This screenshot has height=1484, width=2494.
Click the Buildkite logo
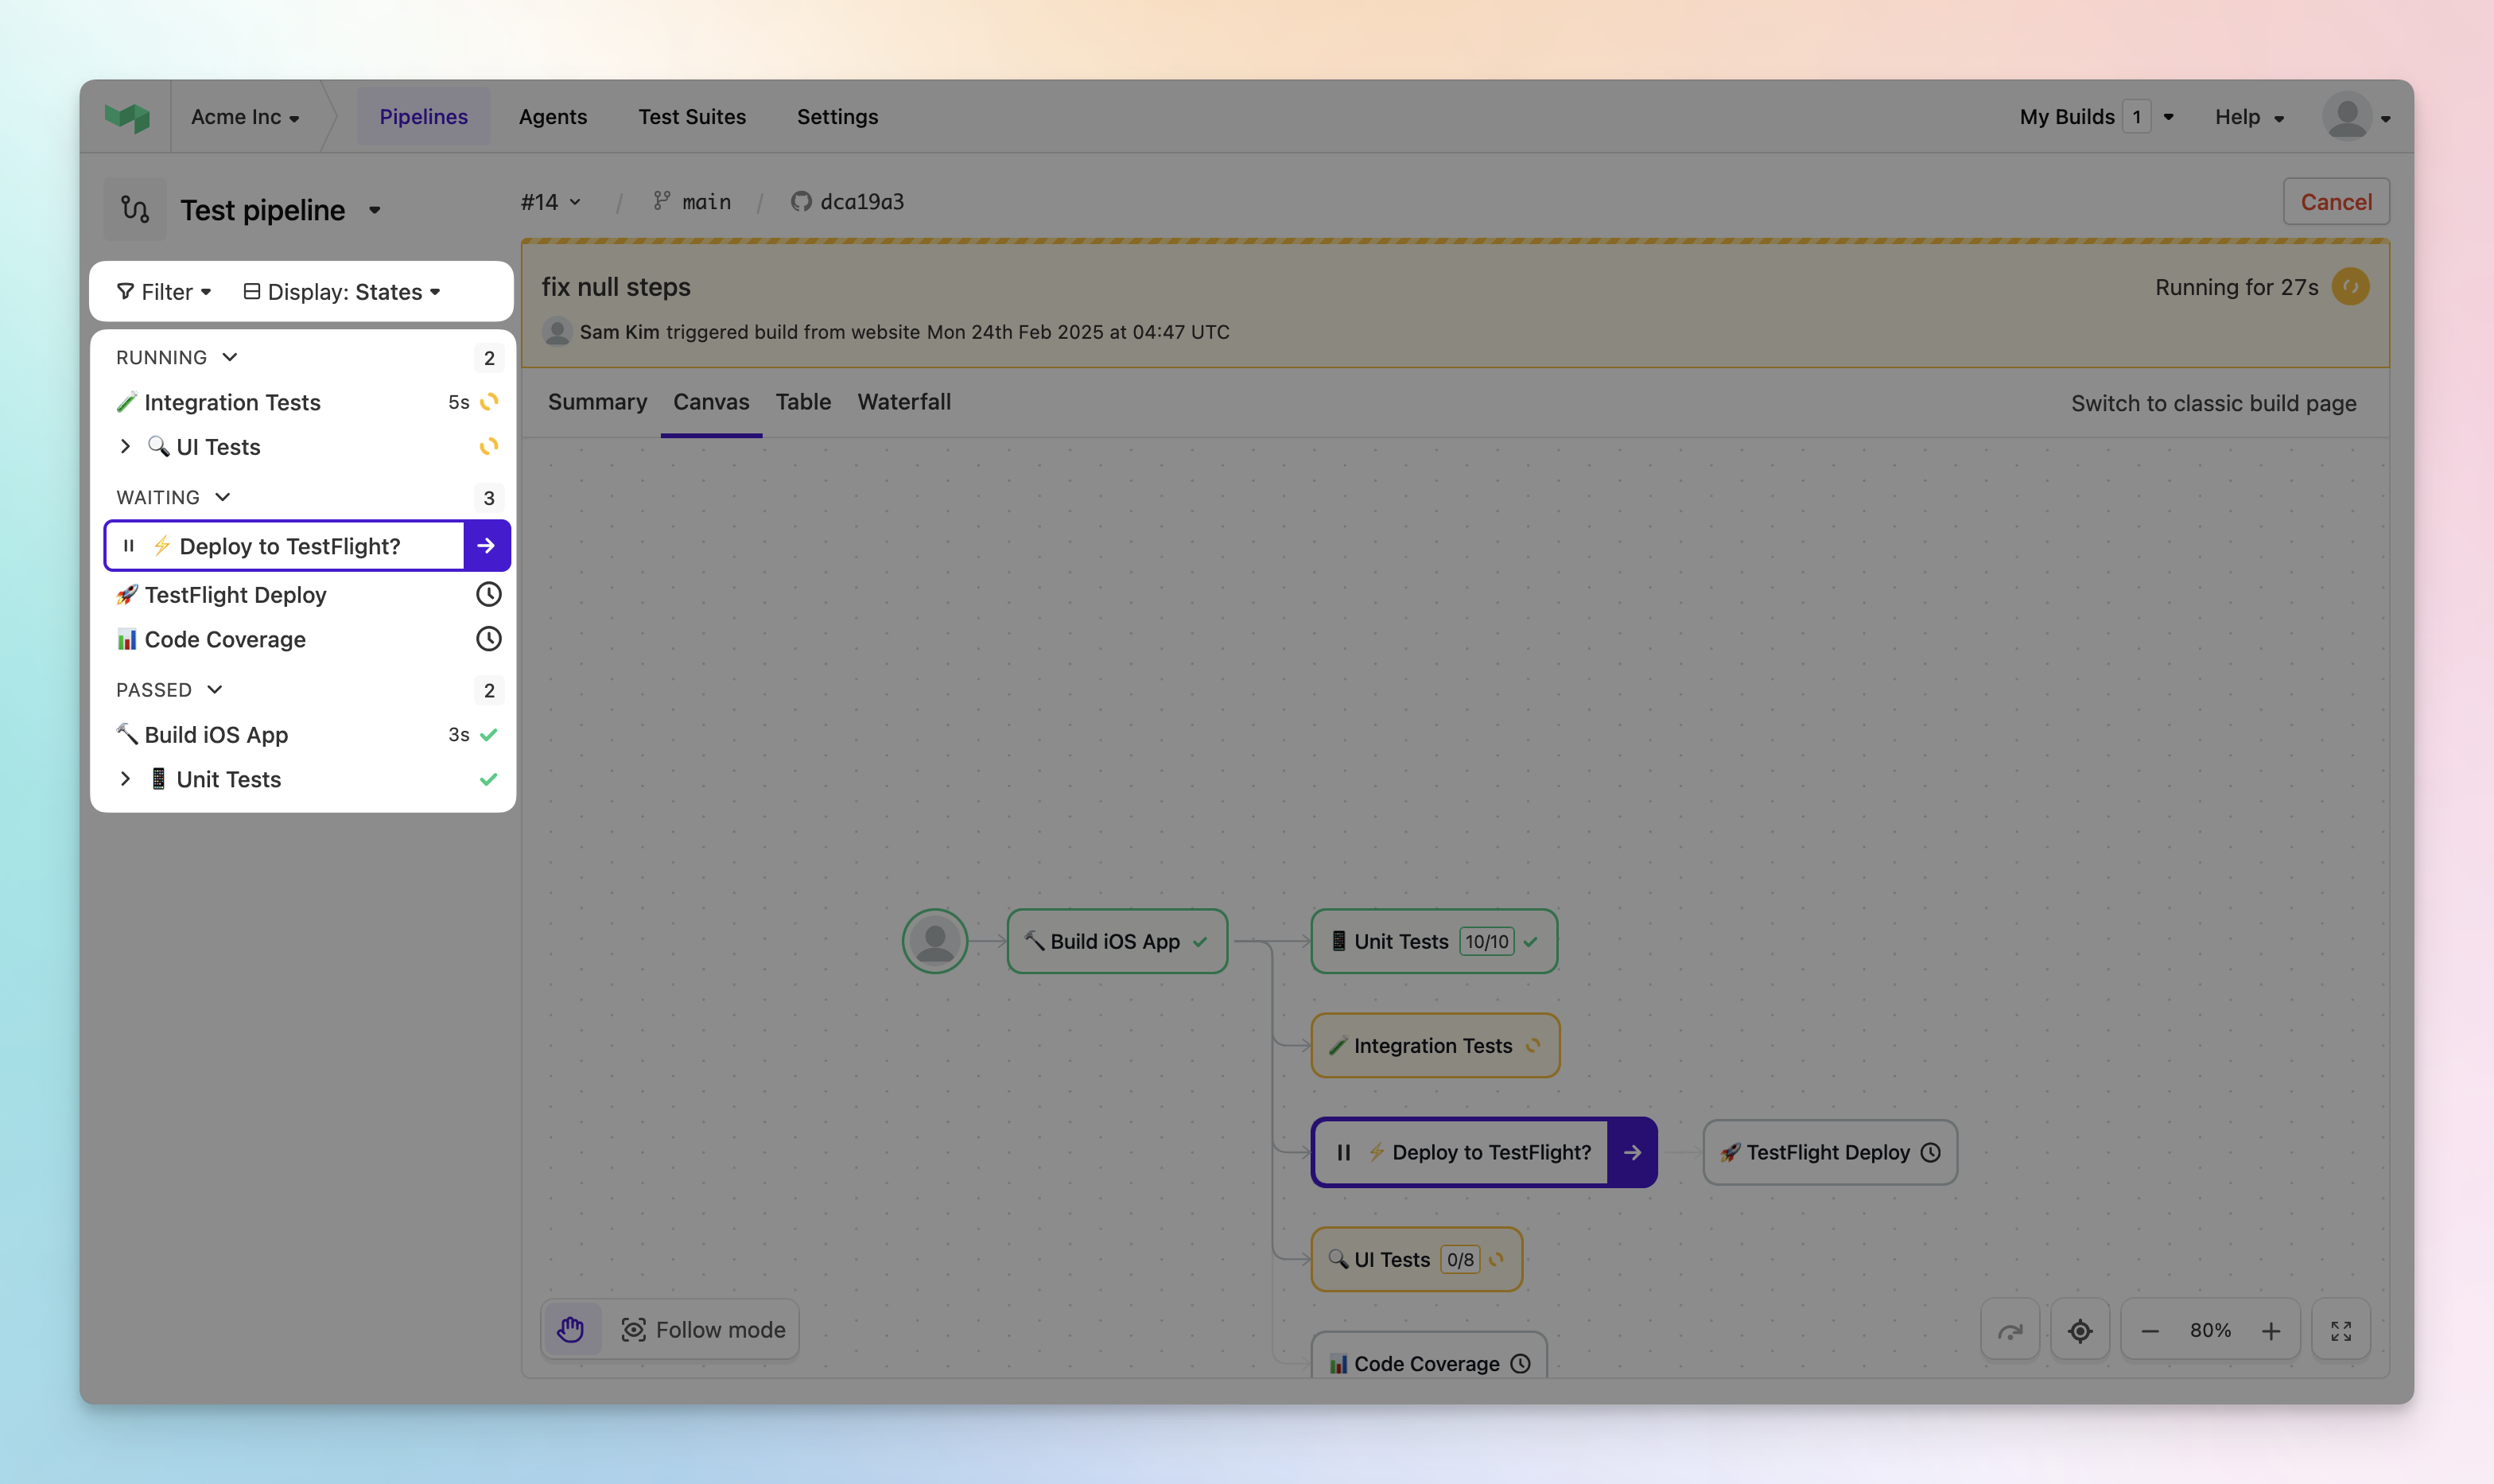(x=128, y=116)
